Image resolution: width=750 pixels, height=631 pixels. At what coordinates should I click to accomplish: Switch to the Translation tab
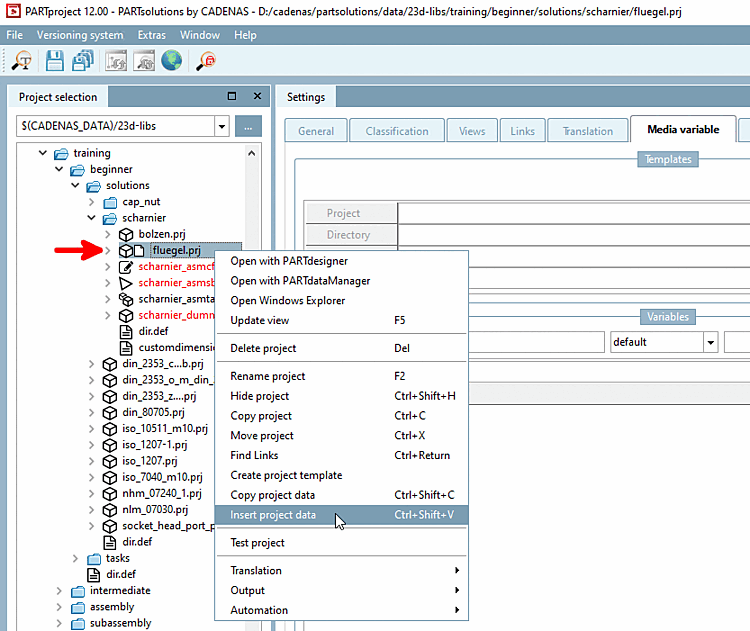[x=588, y=131]
